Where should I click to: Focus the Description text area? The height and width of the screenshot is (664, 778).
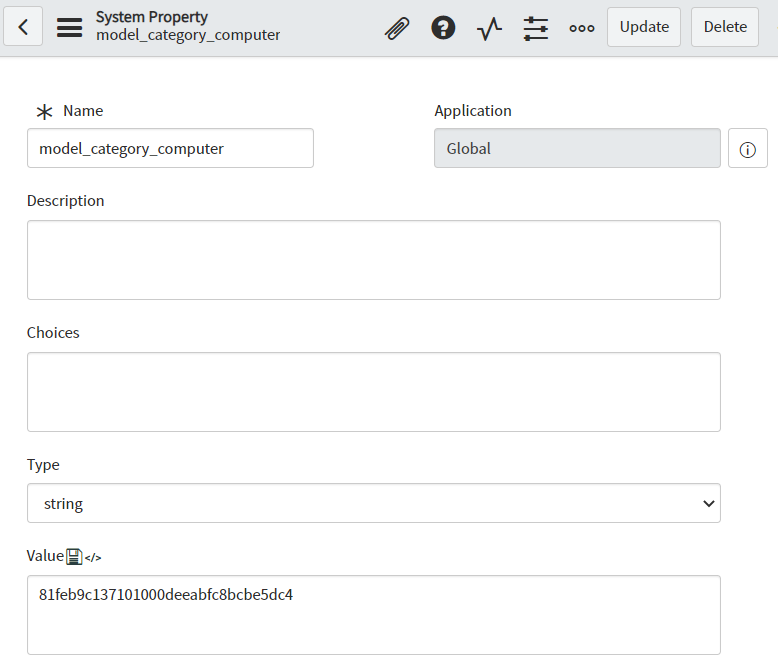373,260
